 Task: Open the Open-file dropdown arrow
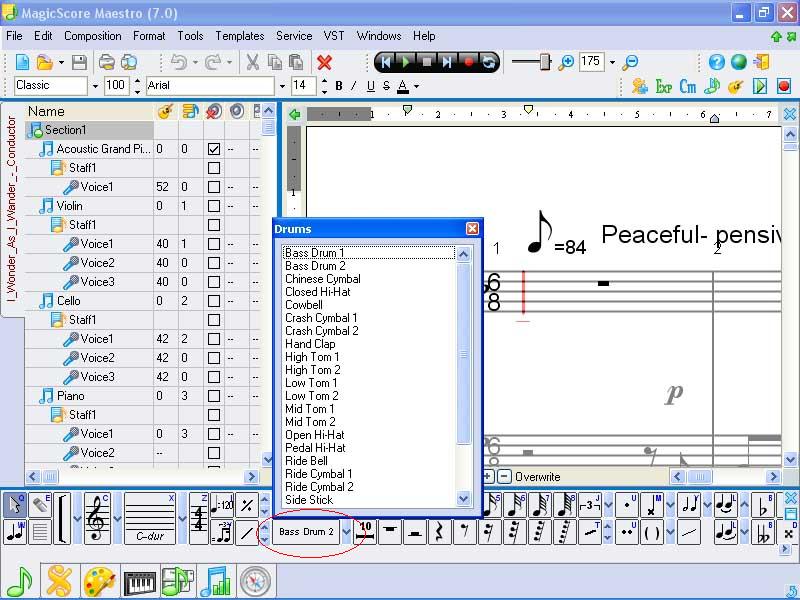[x=61, y=62]
